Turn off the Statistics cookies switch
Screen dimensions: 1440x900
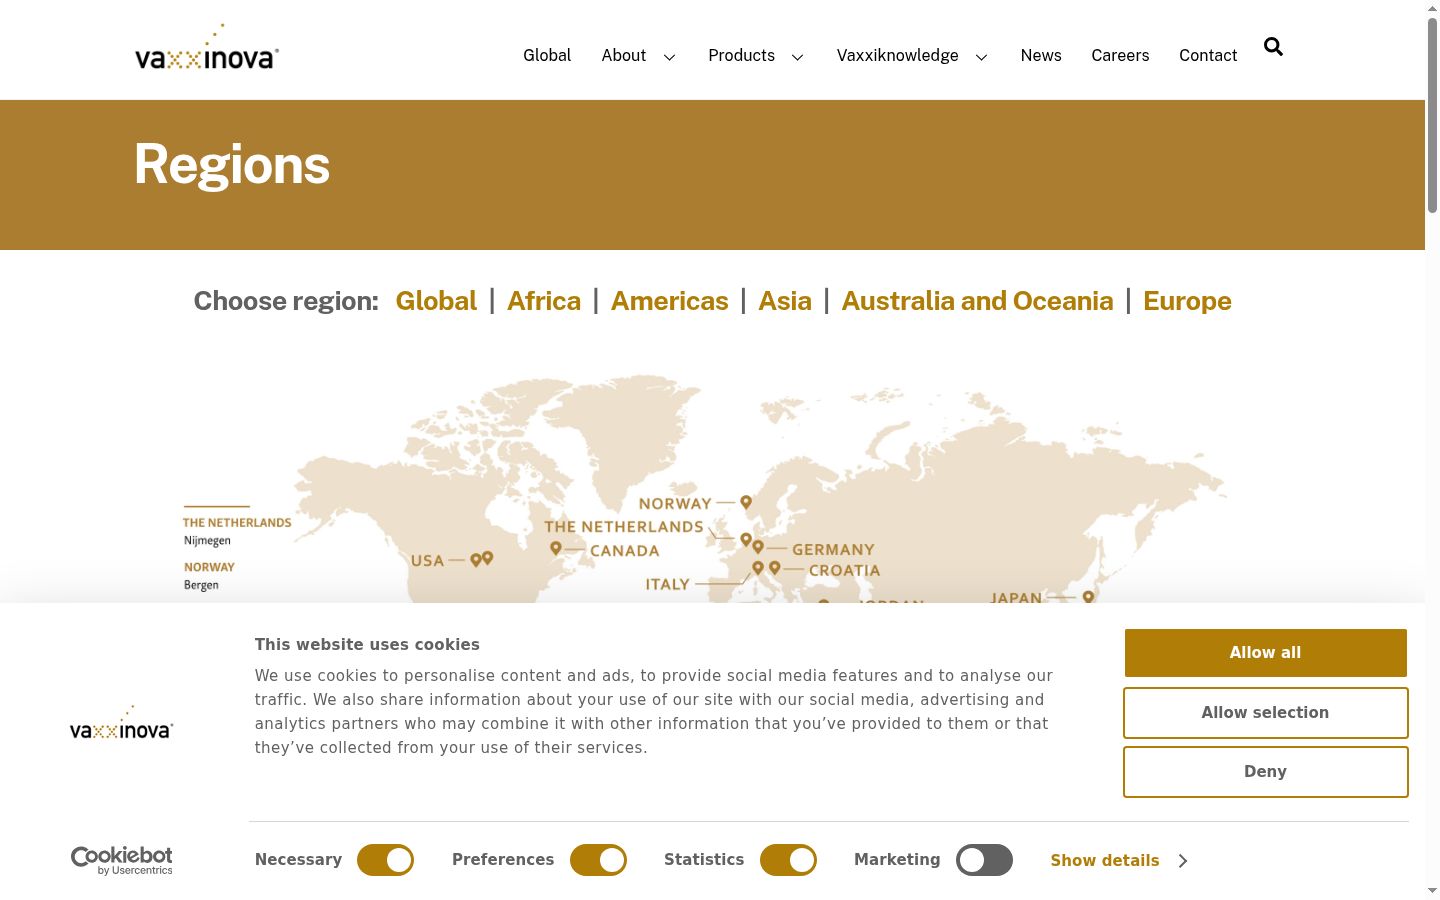[788, 860]
